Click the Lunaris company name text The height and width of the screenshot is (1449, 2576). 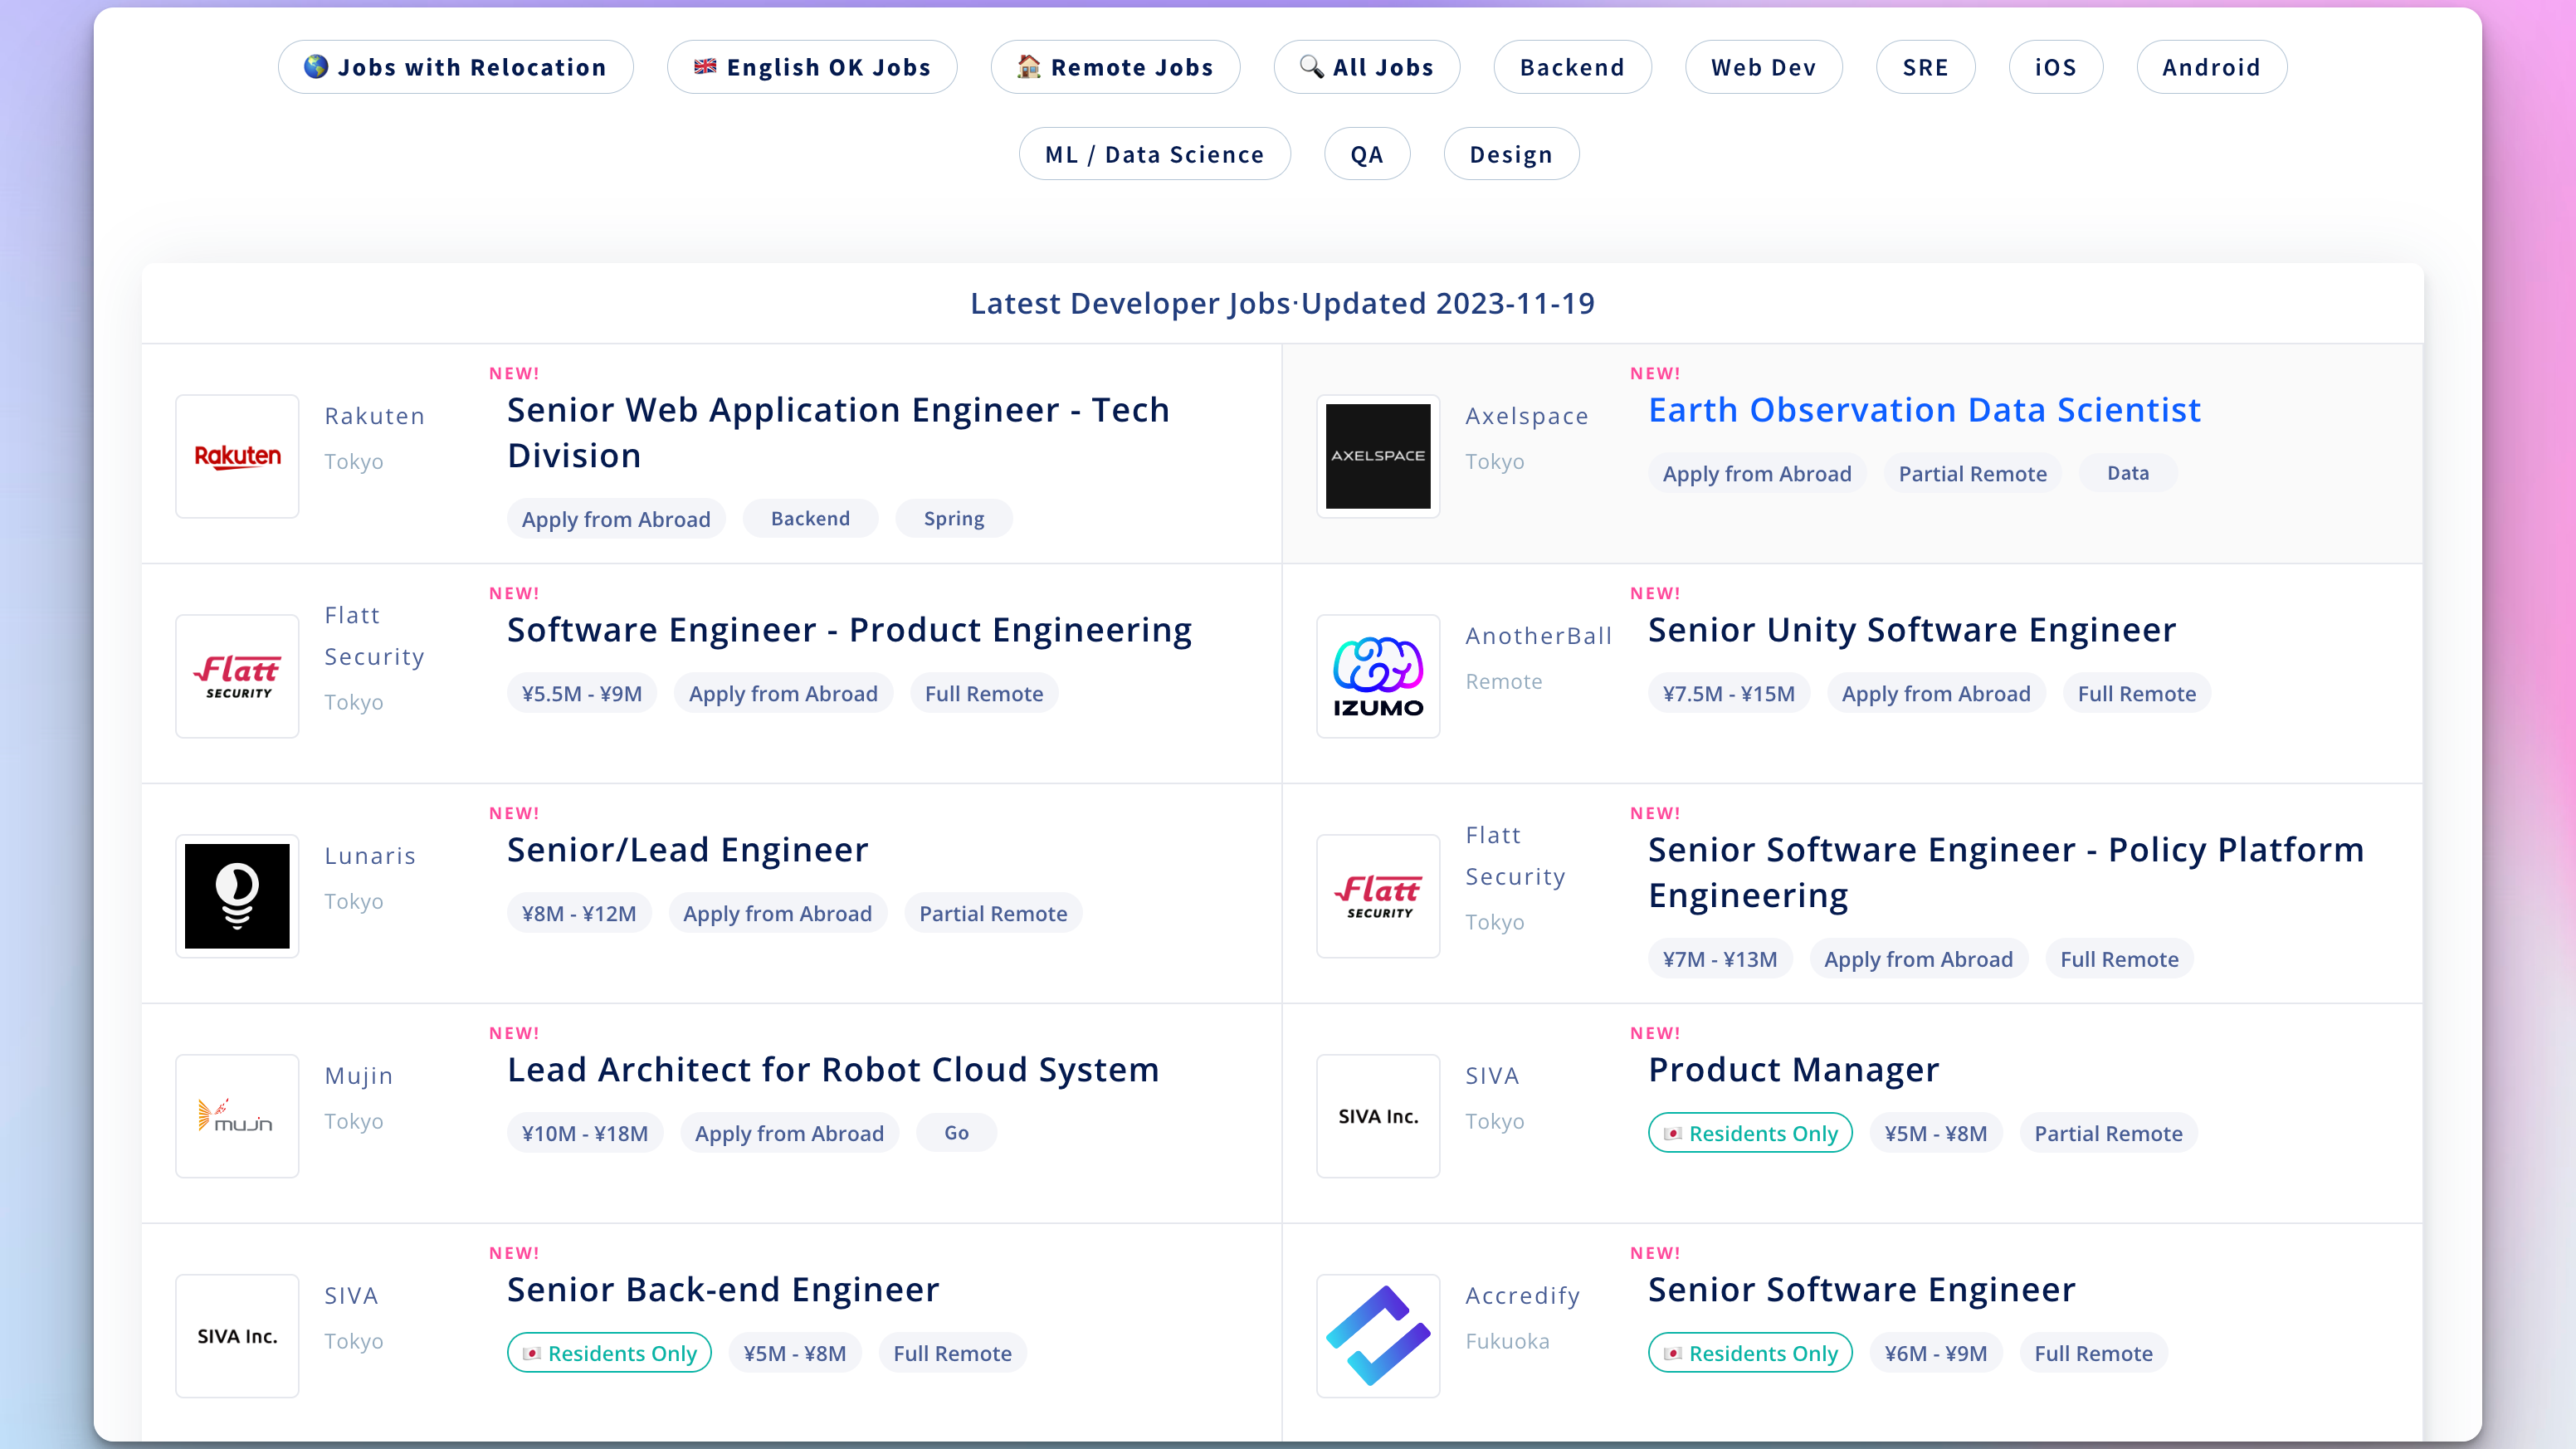coord(370,856)
